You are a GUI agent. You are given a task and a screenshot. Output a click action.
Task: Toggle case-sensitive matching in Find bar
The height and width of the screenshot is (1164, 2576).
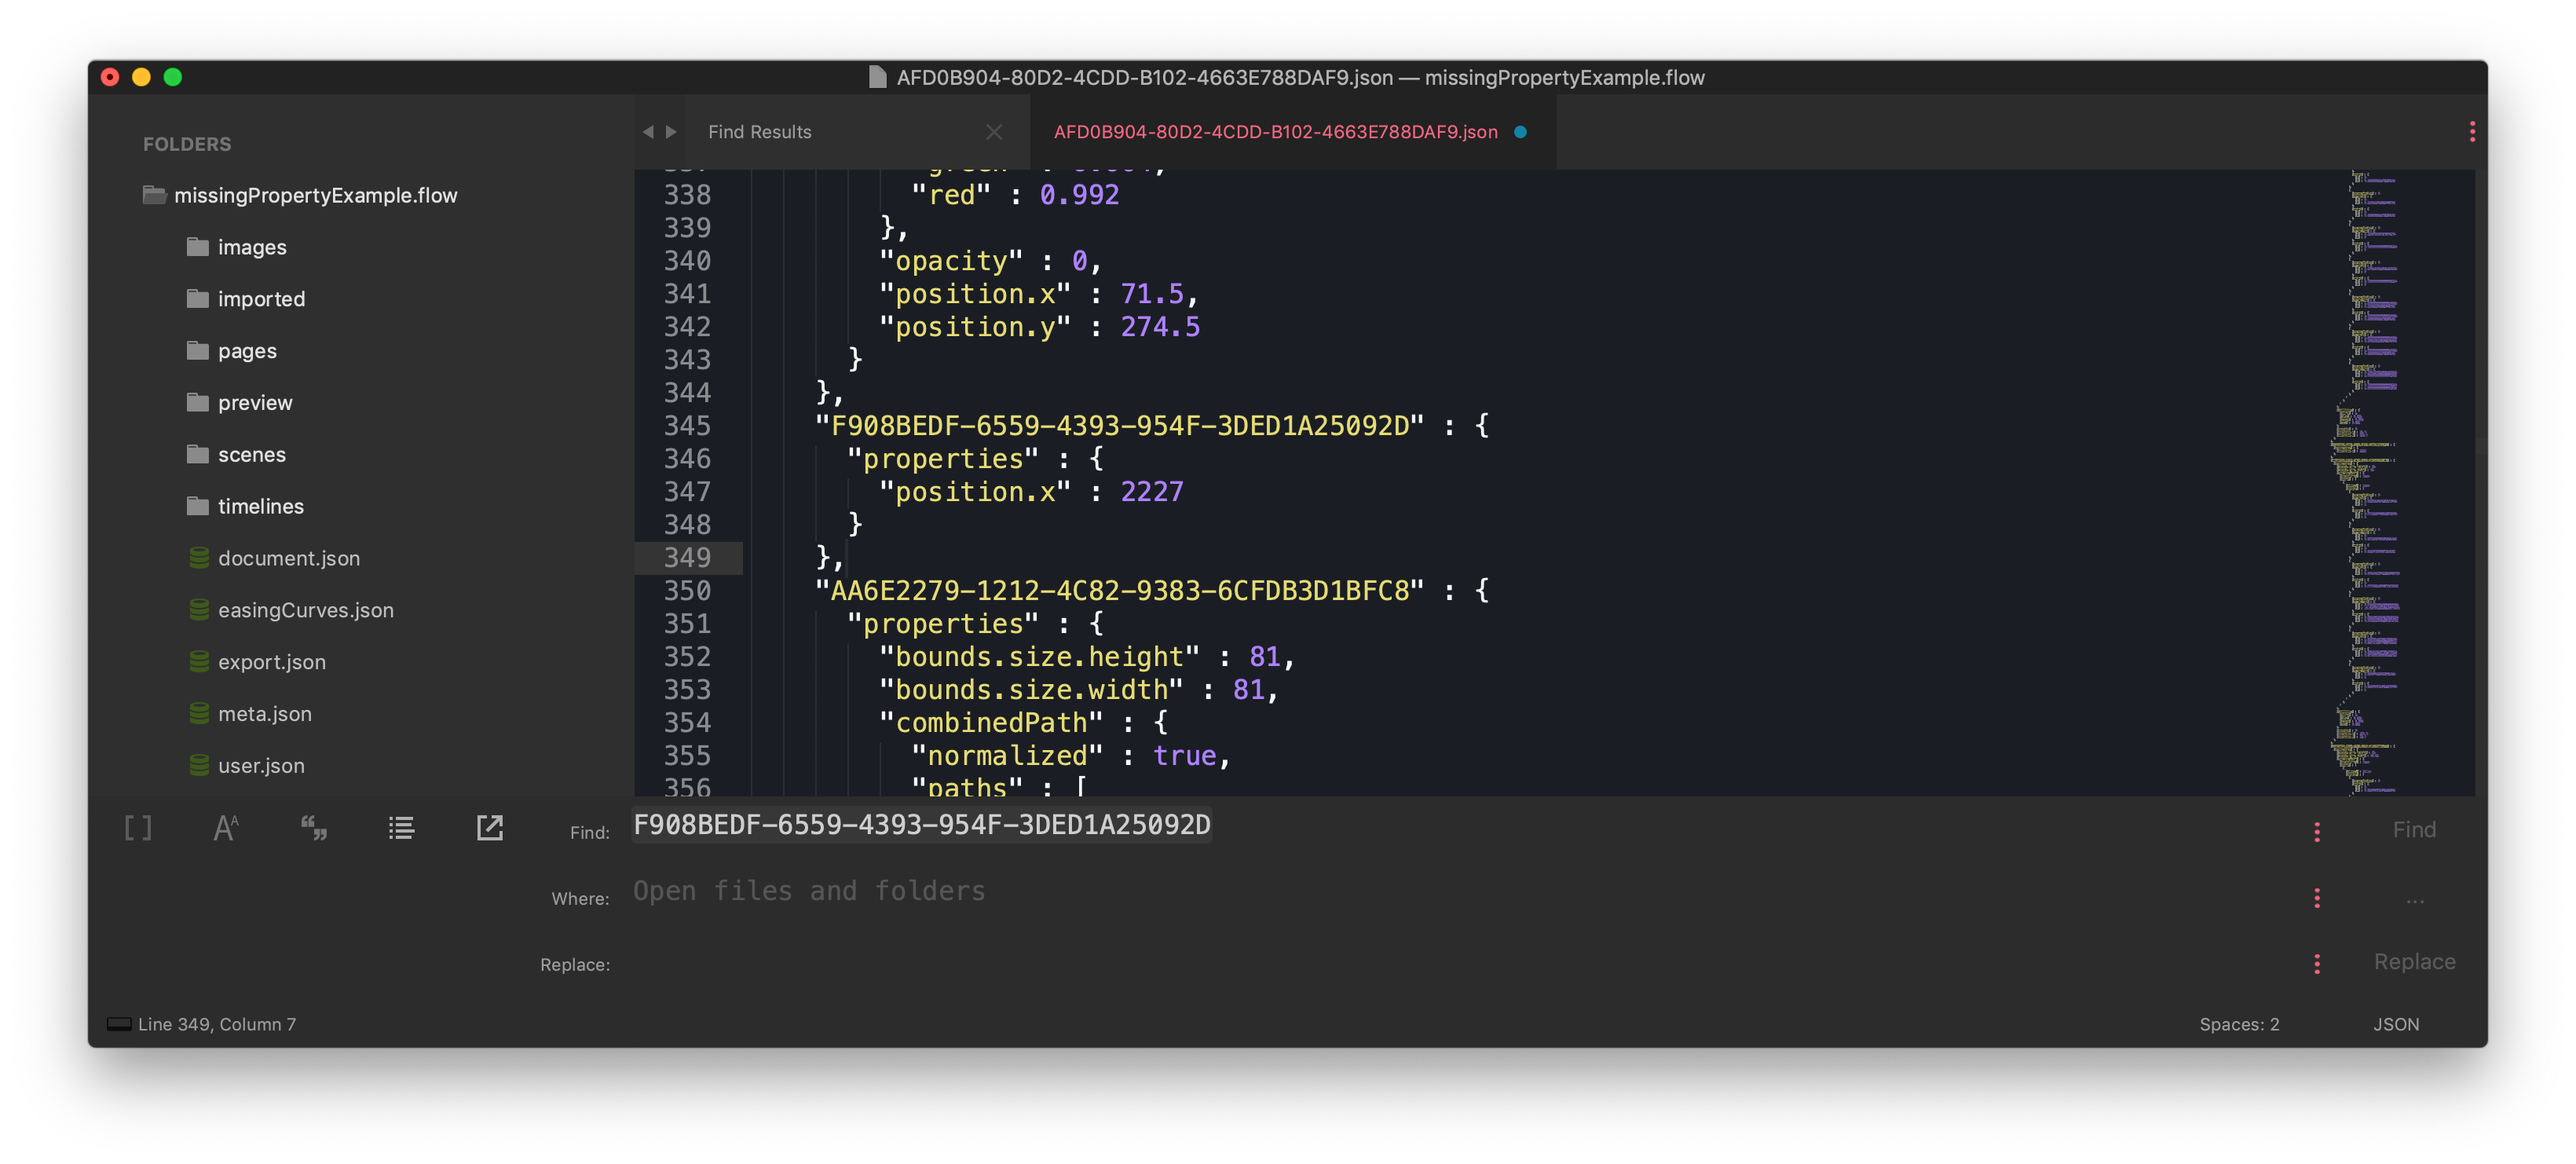coord(225,827)
